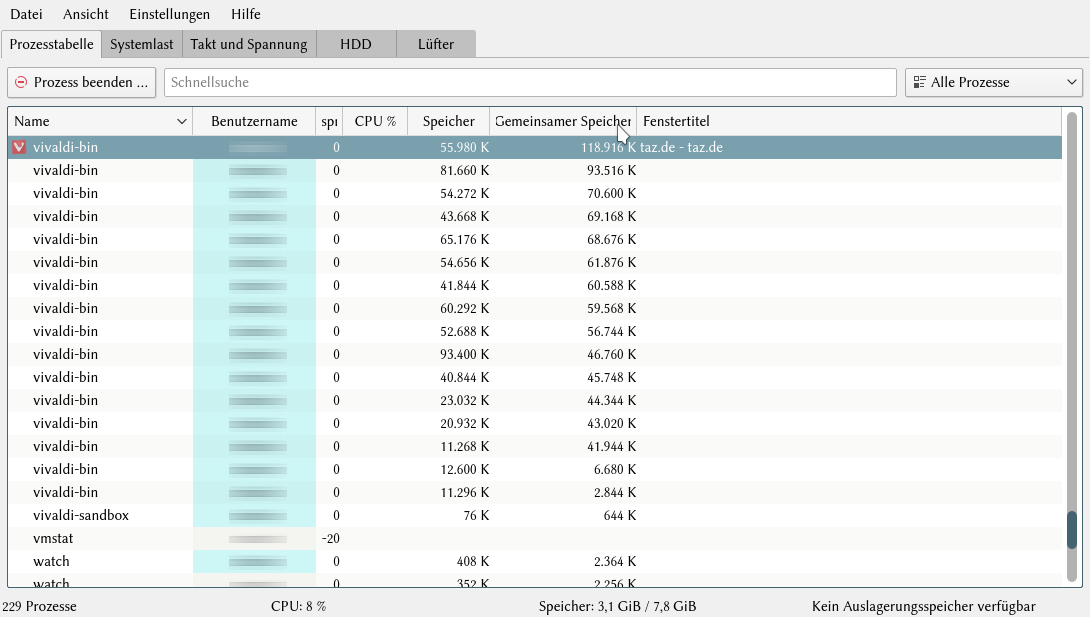1090x617 pixels.
Task: Select vivaldi-bin row with 20.932 K memory
Action: coord(535,422)
